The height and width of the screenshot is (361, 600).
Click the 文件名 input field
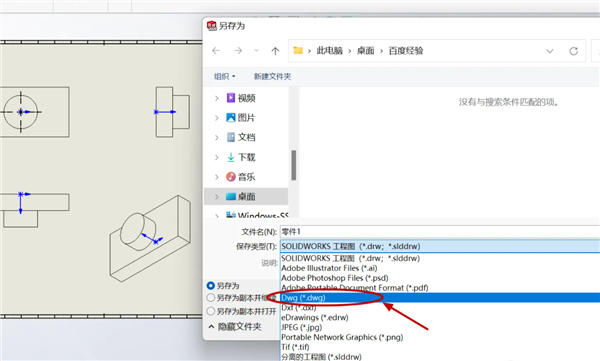tap(440, 232)
